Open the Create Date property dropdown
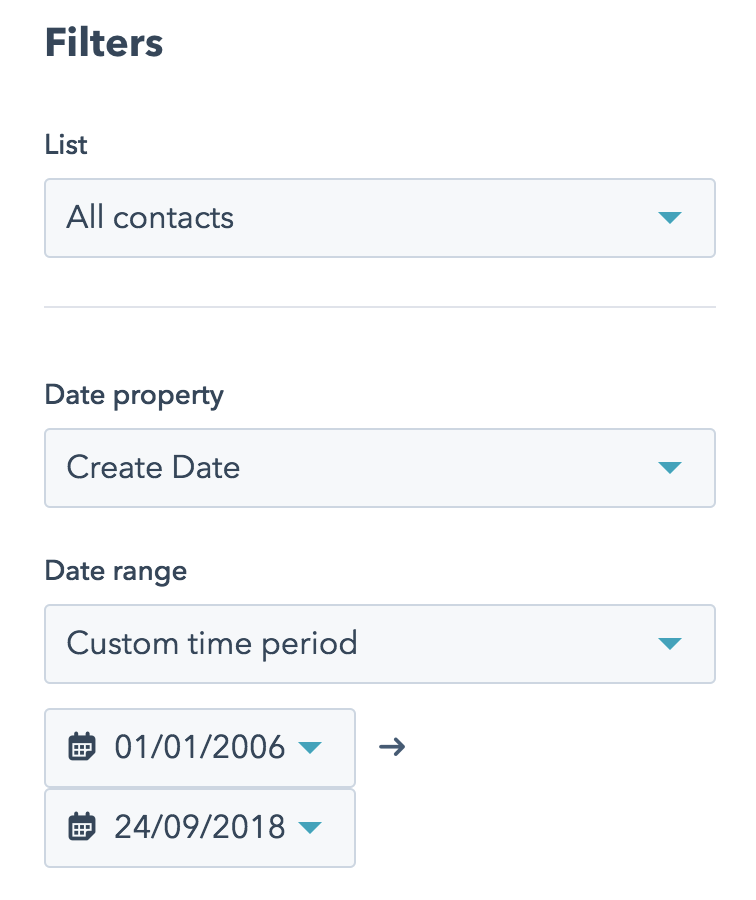 point(380,468)
